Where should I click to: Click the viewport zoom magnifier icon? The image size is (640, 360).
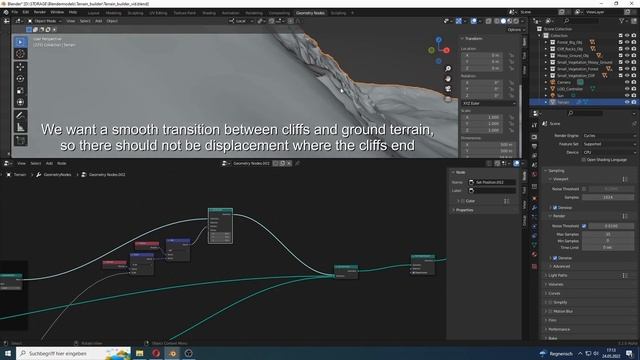[448, 69]
